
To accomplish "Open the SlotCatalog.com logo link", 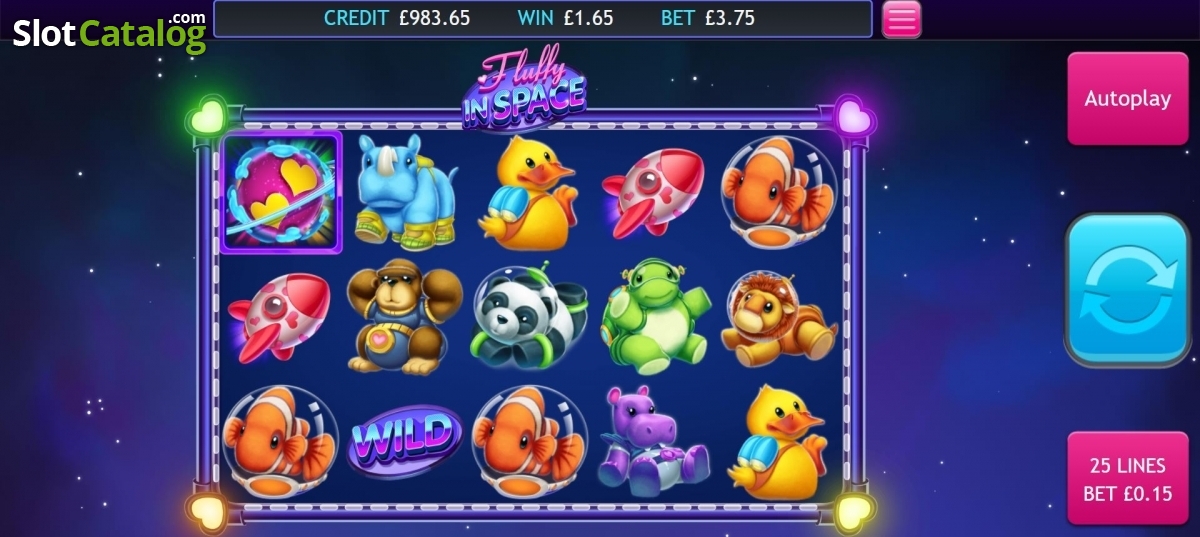I will pyautogui.click(x=109, y=32).
